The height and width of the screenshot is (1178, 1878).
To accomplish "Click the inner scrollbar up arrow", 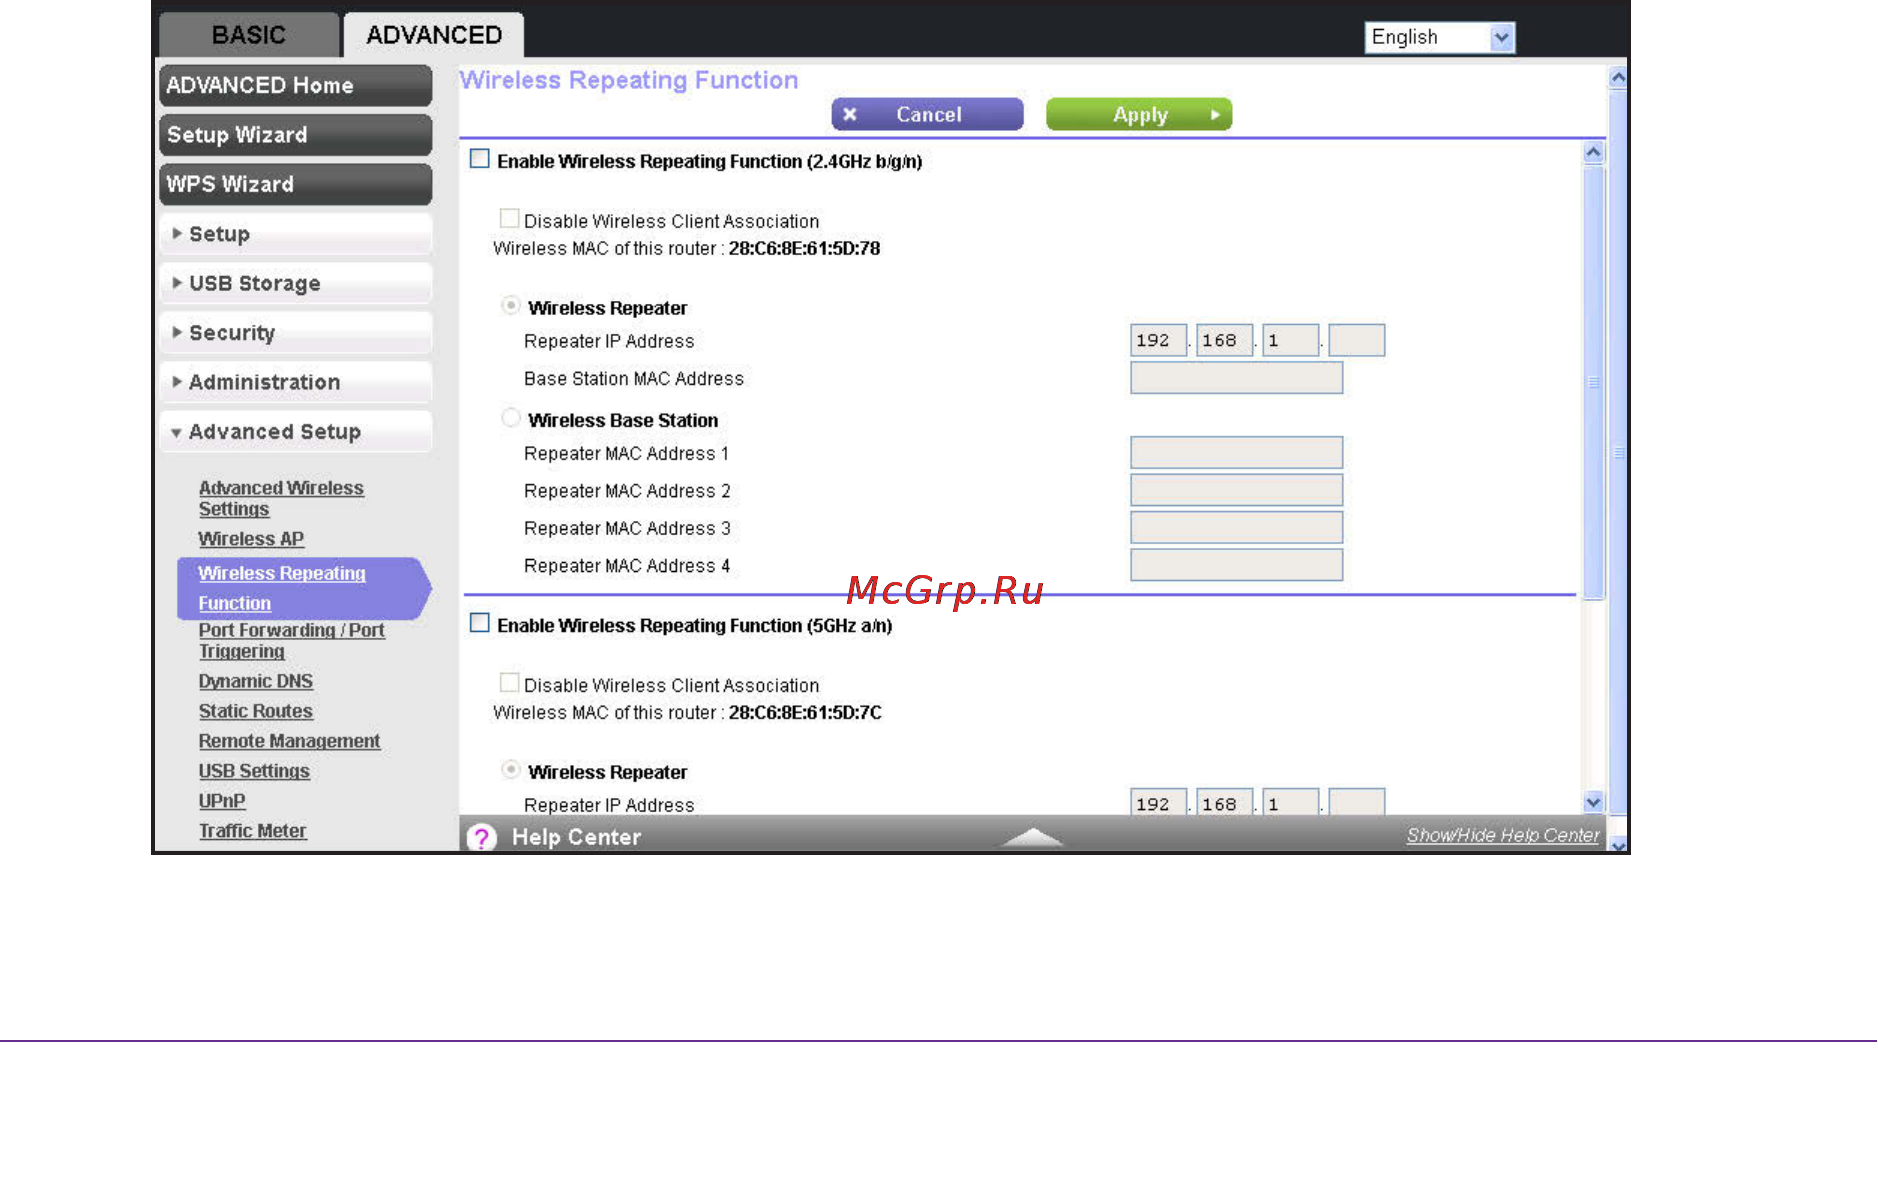I will pyautogui.click(x=1594, y=153).
